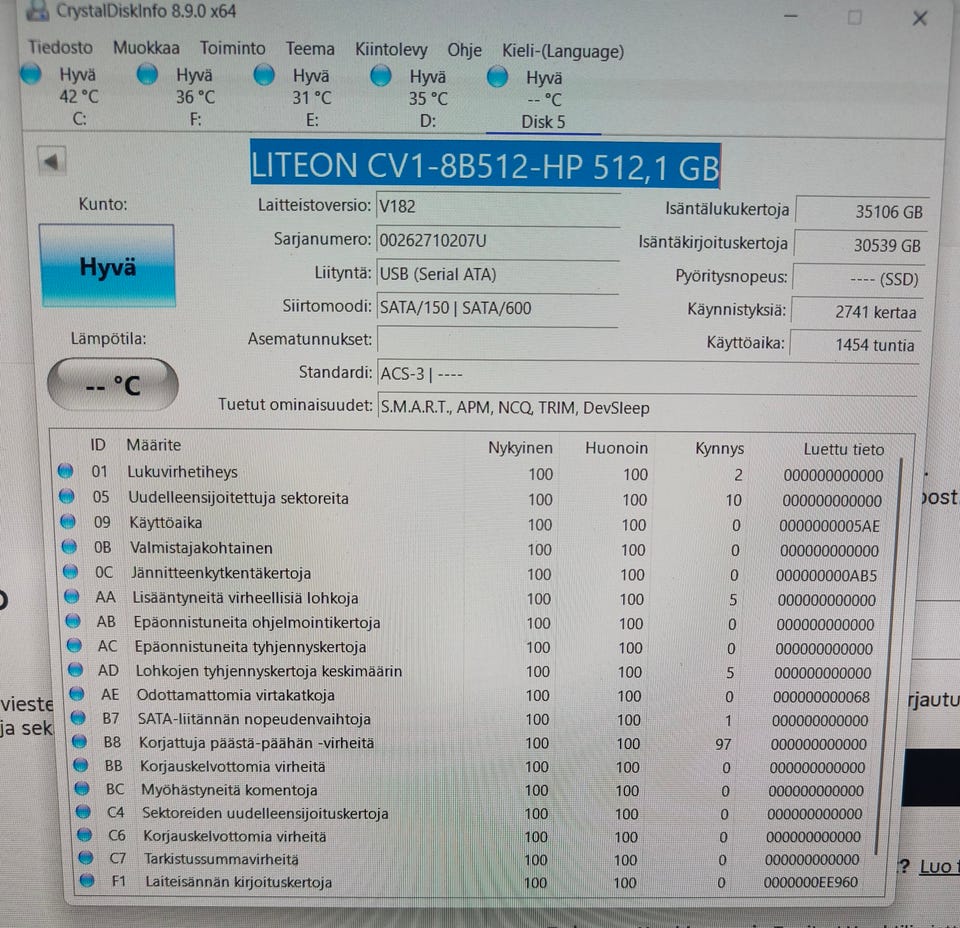Click the Käyttöaika value 1454 tuntia
Viewport: 960px width, 928px height.
855,345
